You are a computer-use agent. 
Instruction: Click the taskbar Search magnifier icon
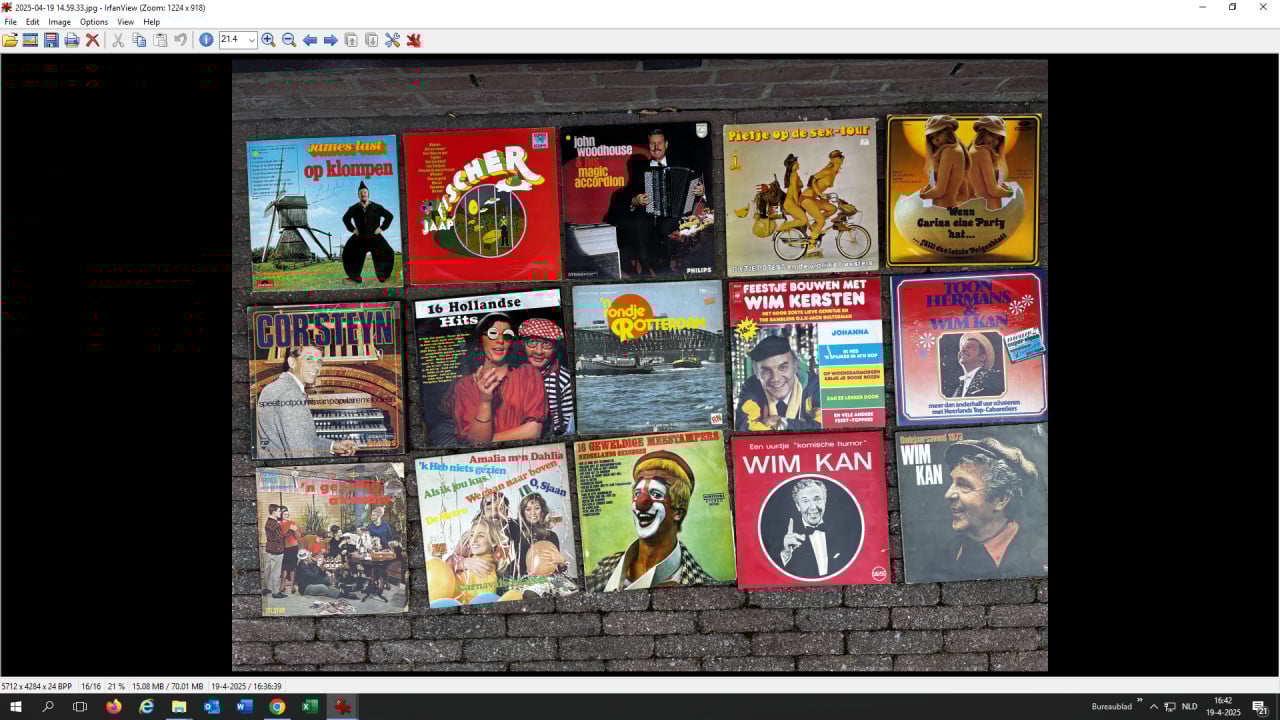(x=47, y=706)
